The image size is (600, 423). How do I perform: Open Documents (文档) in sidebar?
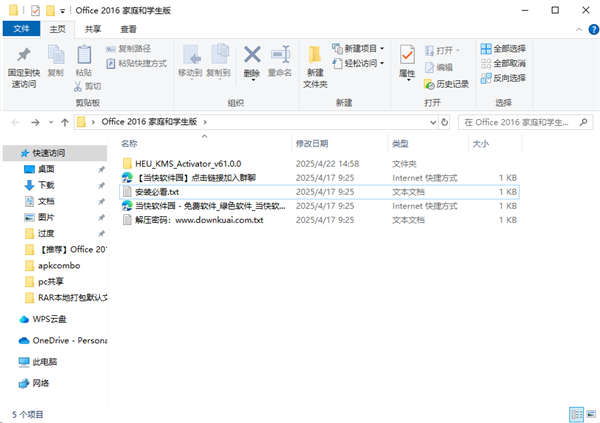coord(46,201)
